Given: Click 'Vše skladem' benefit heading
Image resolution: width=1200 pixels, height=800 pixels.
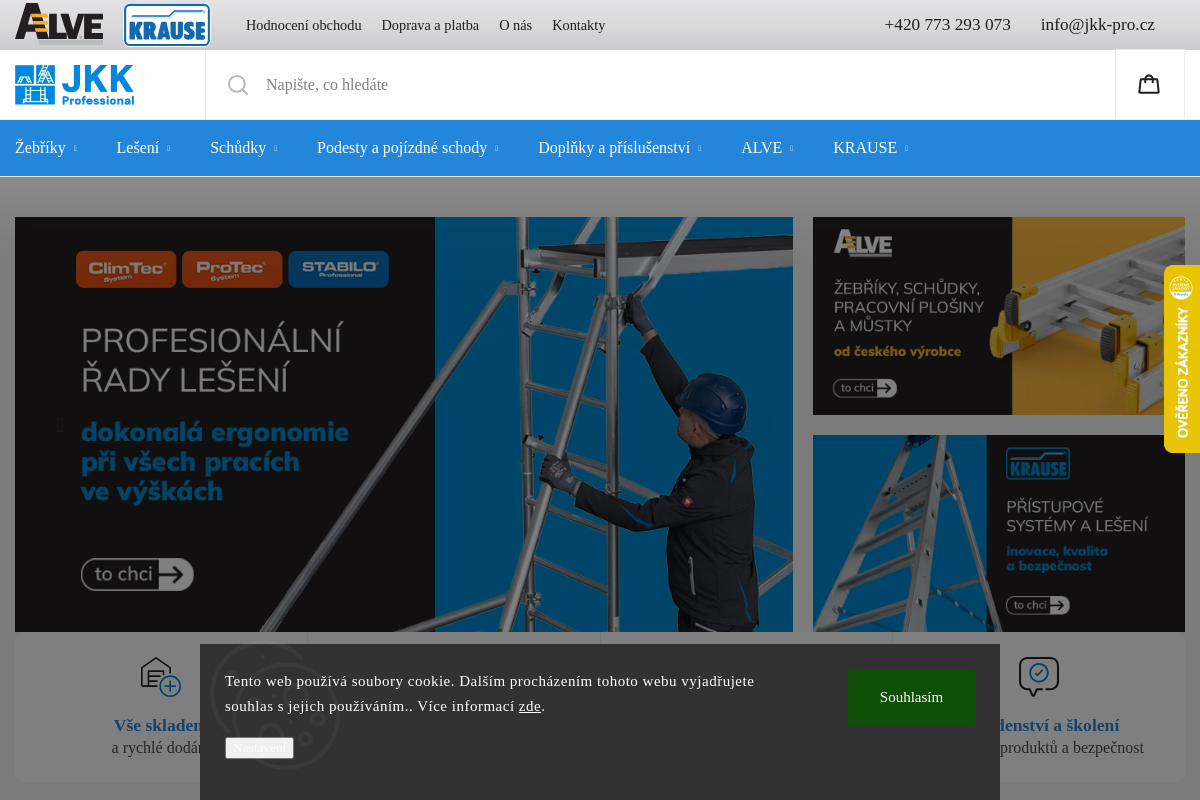Looking at the screenshot, I should (159, 726).
